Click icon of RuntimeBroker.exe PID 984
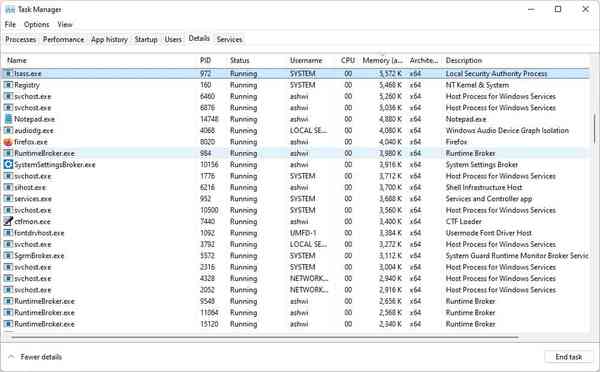 [x=8, y=153]
